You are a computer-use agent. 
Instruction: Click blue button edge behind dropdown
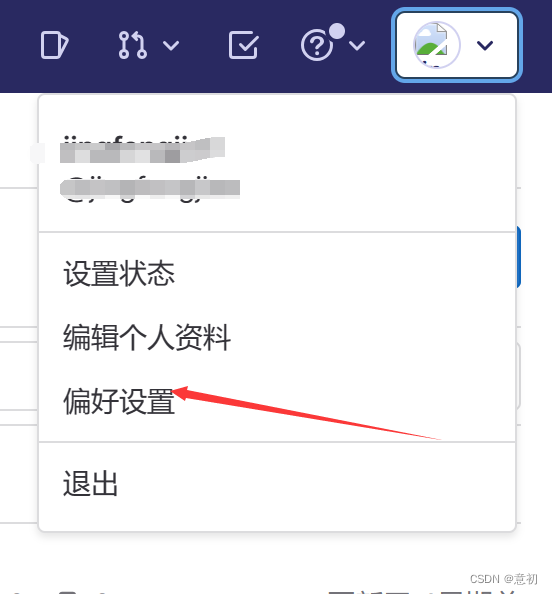click(x=519, y=257)
